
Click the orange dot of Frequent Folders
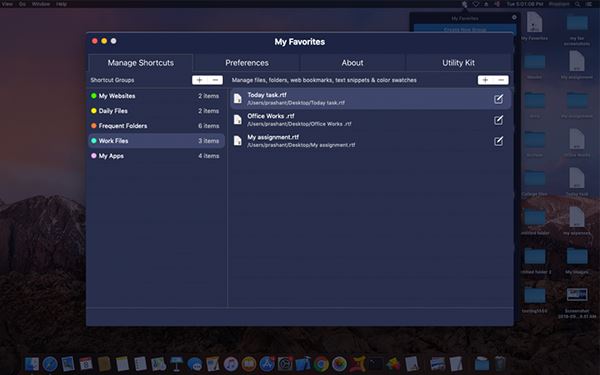(x=93, y=126)
